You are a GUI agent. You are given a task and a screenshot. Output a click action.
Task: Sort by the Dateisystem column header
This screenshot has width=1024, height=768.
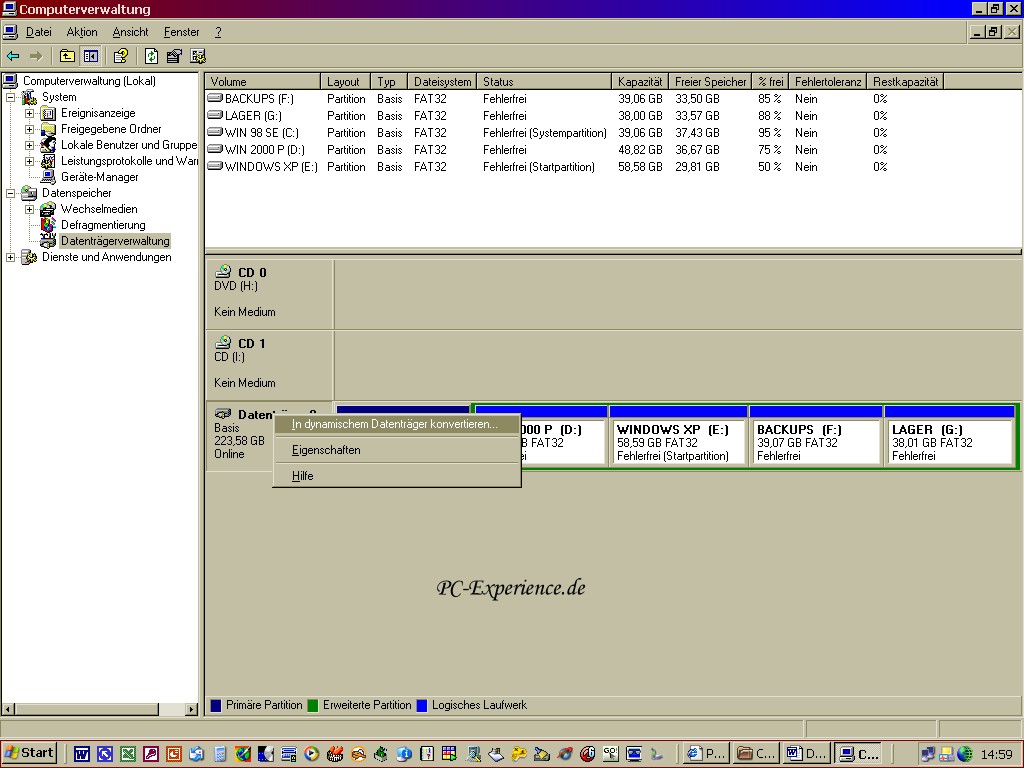pyautogui.click(x=442, y=82)
